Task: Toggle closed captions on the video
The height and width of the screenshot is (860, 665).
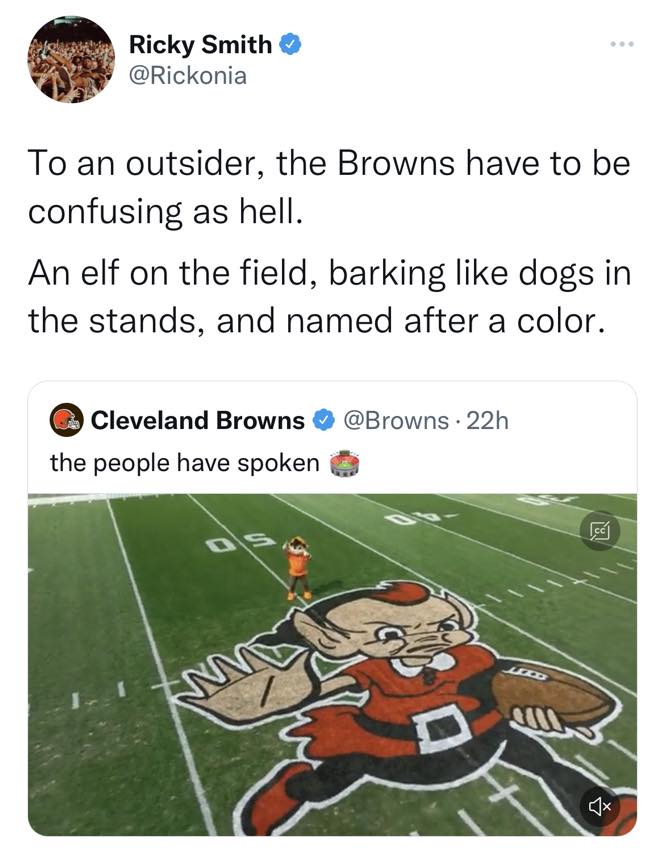Action: point(600,530)
